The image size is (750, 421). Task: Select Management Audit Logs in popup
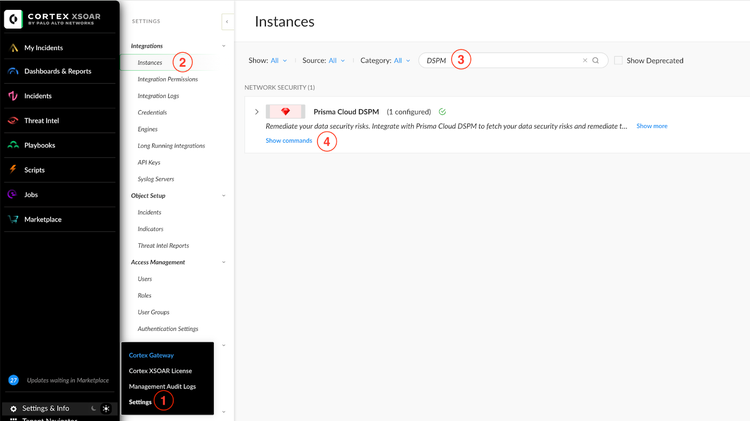click(162, 387)
